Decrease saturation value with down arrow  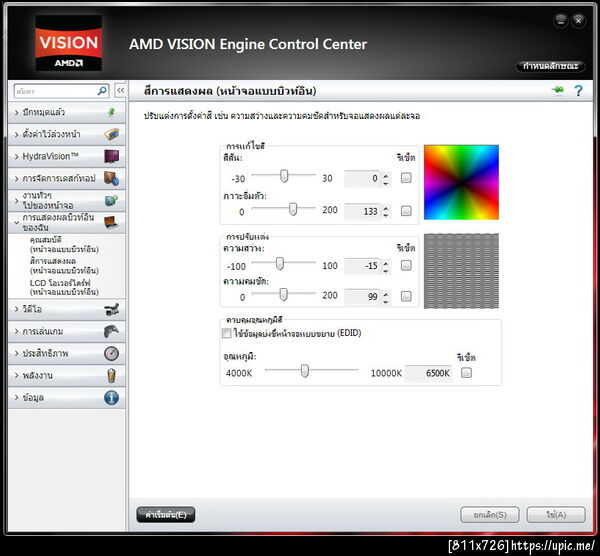tap(386, 215)
